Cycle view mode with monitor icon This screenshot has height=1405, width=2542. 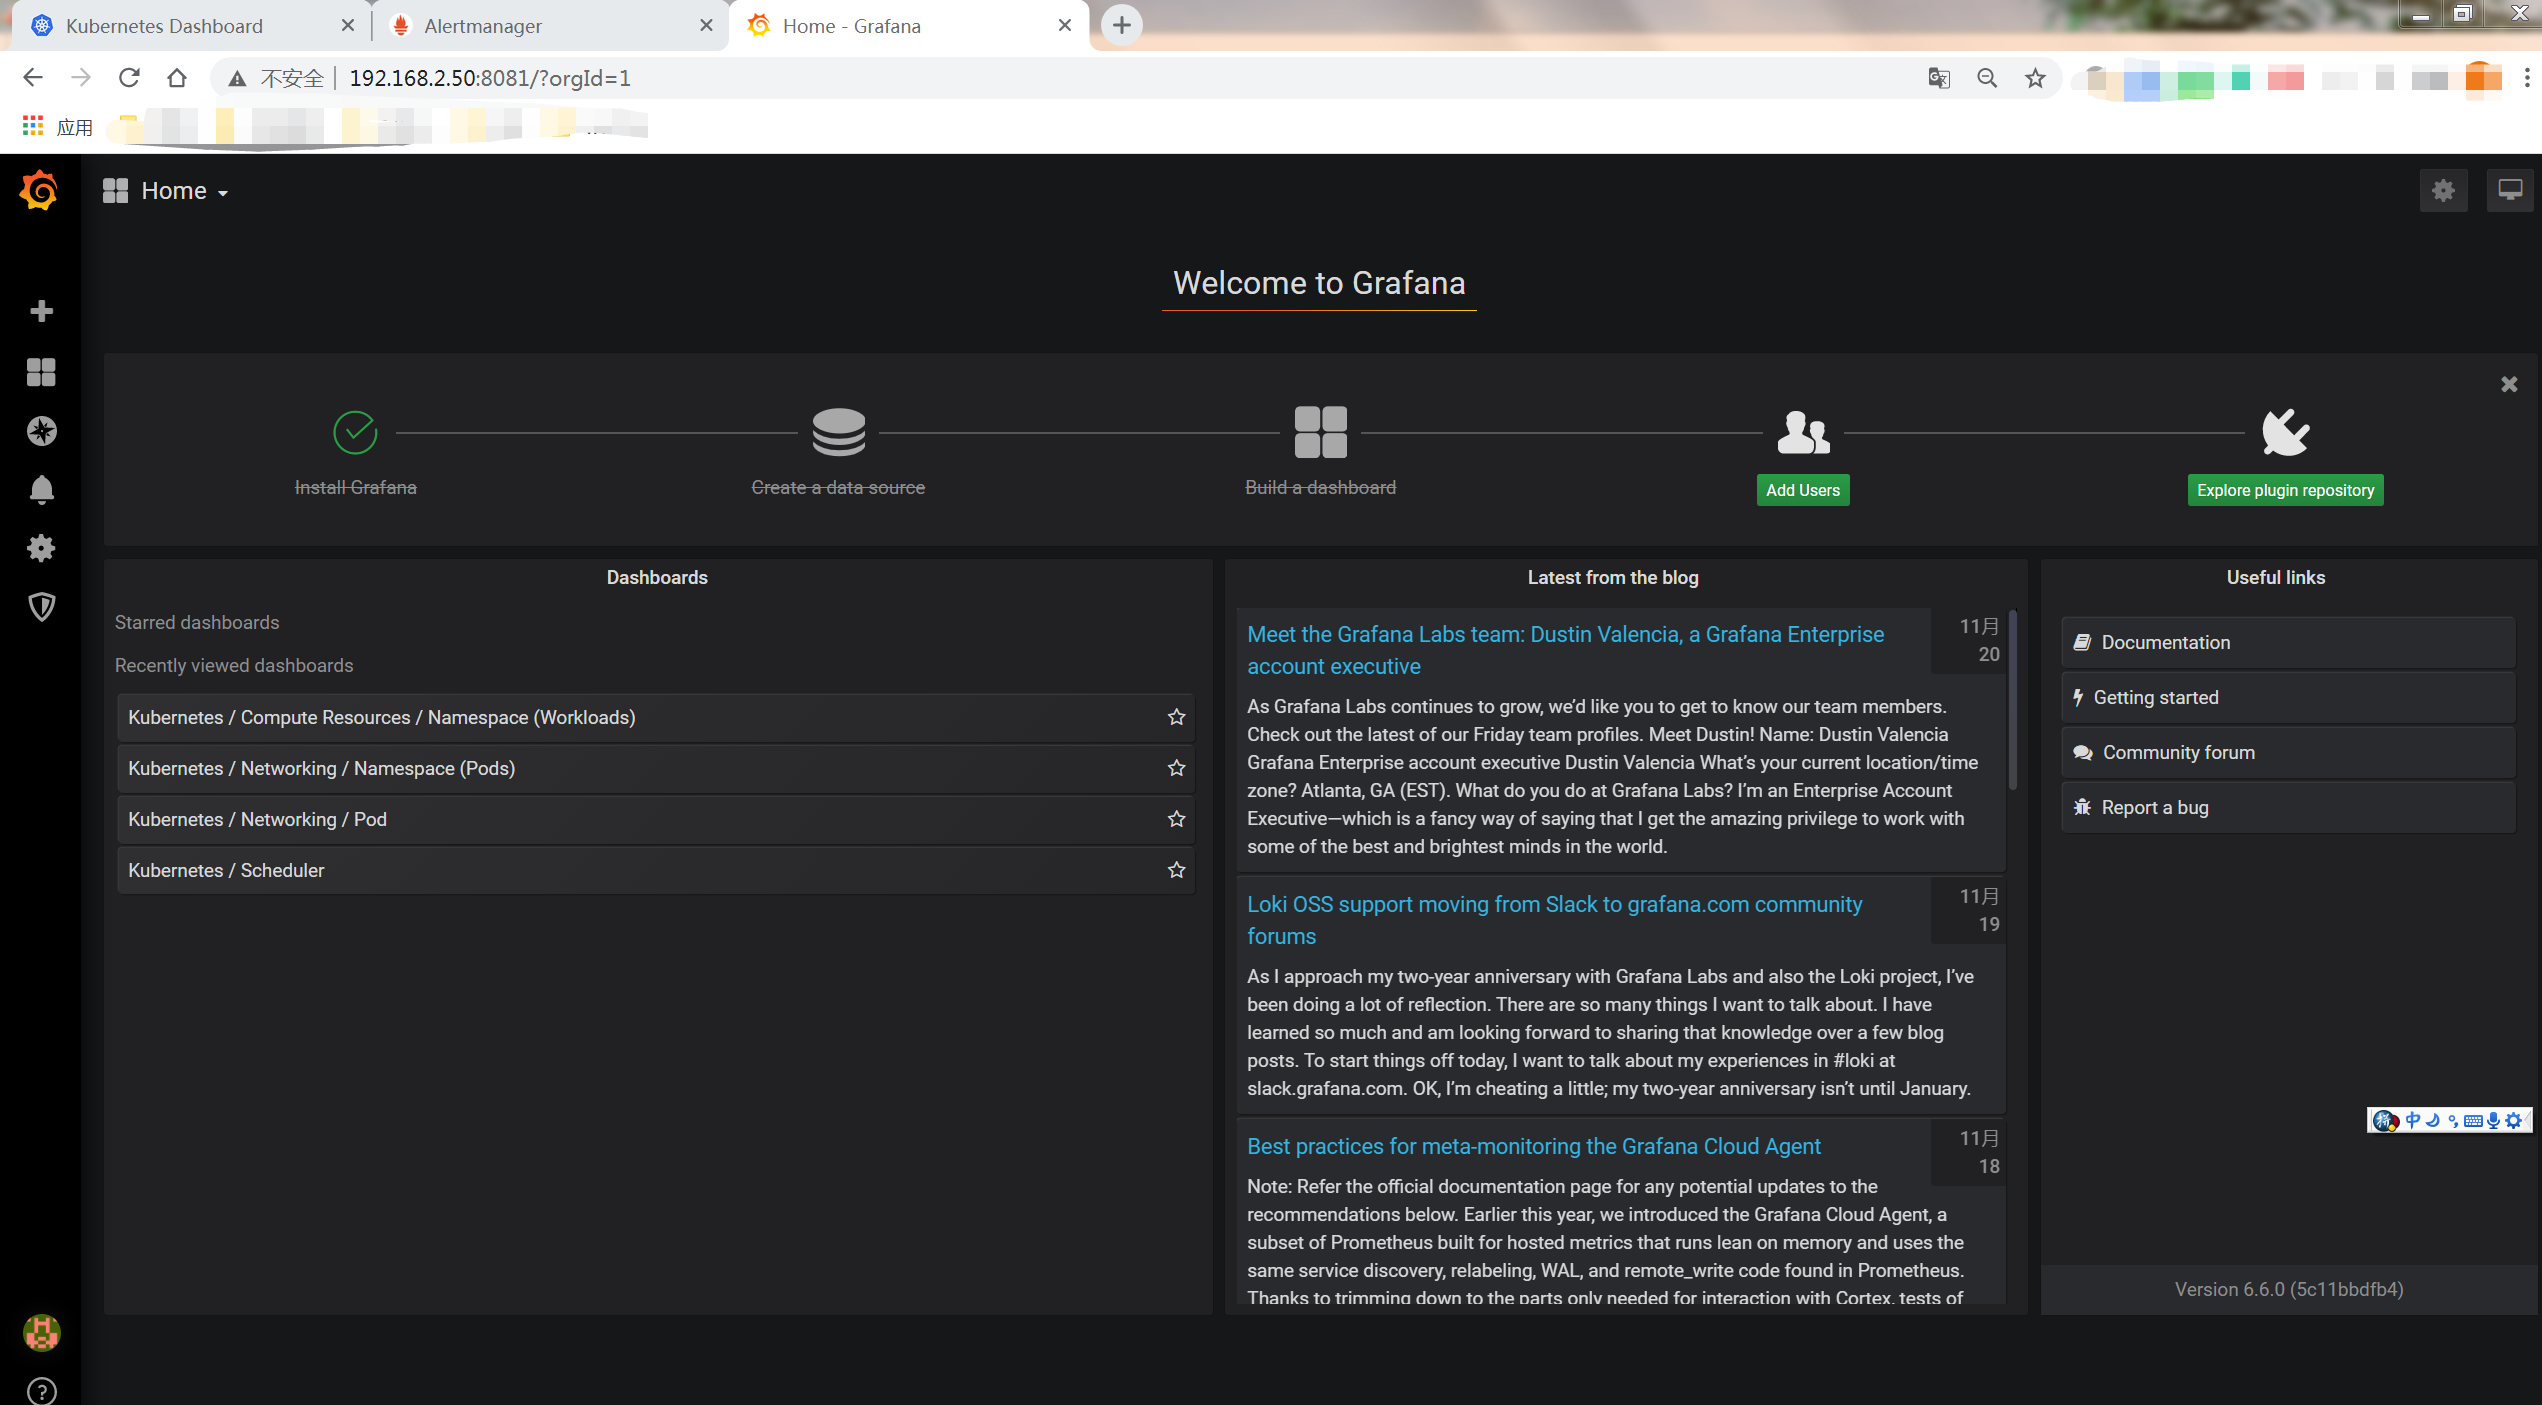(2509, 190)
